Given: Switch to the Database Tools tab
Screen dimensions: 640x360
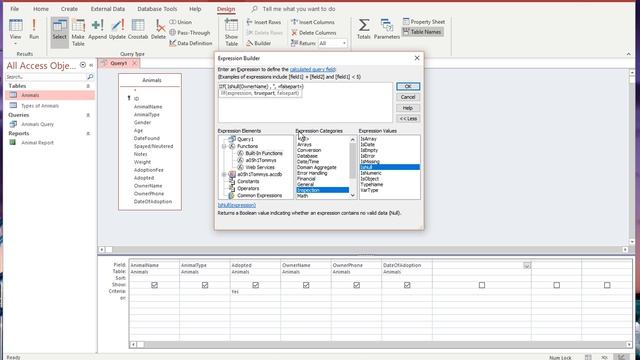Looking at the screenshot, I should (x=157, y=9).
